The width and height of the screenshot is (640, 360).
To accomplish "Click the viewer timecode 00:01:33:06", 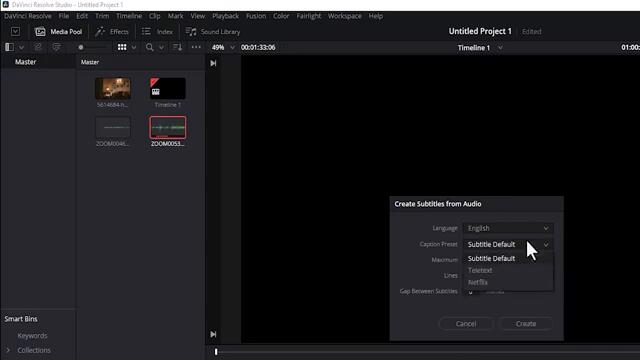I will click(x=258, y=47).
